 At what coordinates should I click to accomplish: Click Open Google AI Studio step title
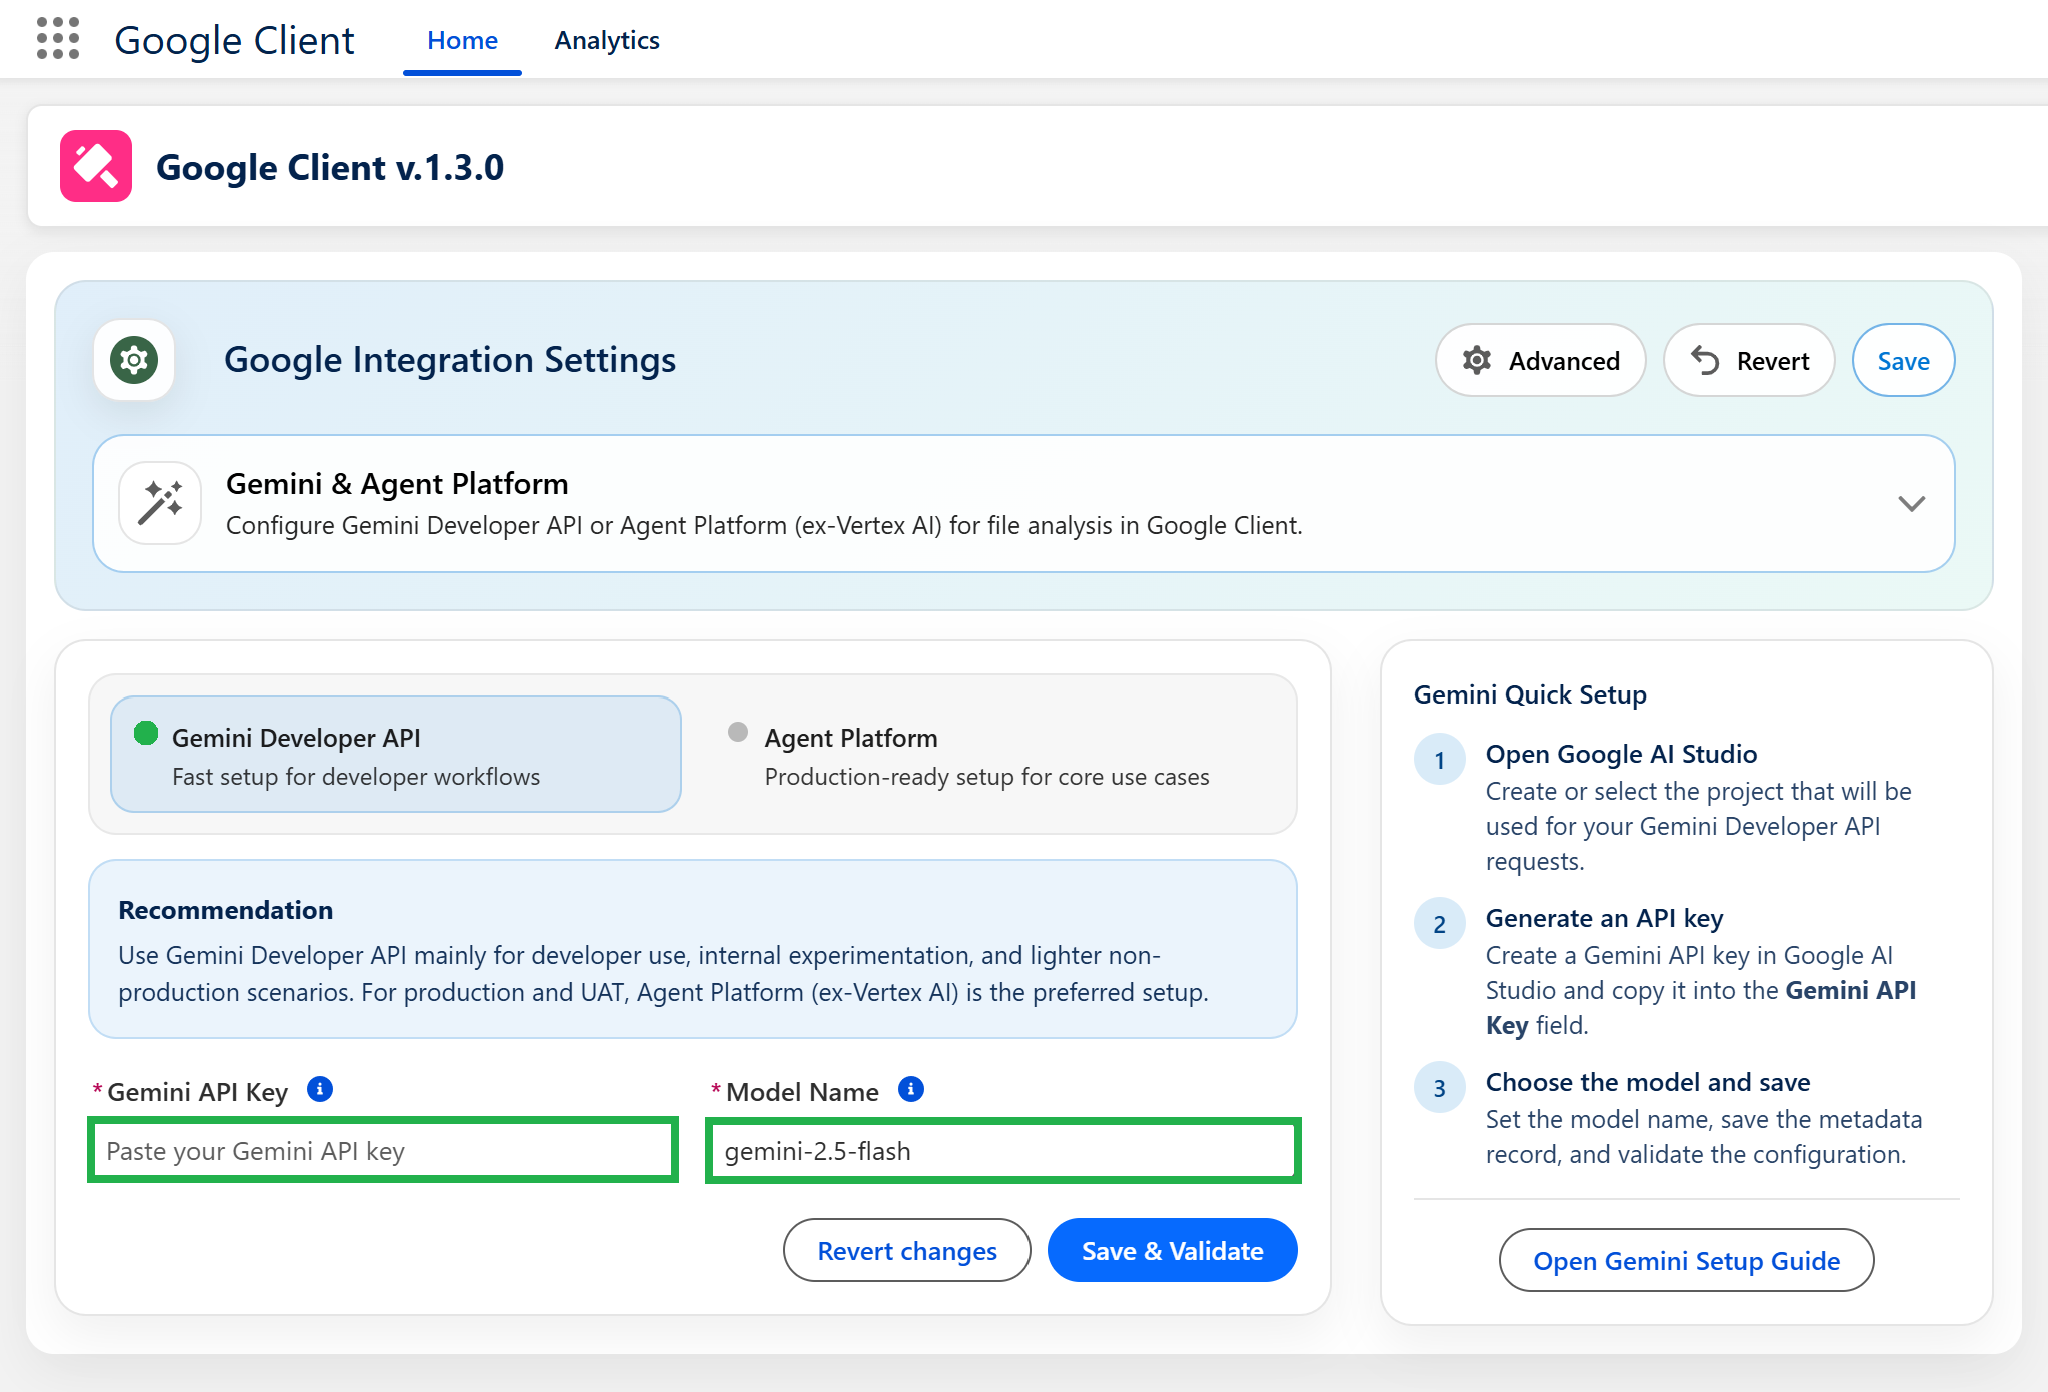(1621, 754)
